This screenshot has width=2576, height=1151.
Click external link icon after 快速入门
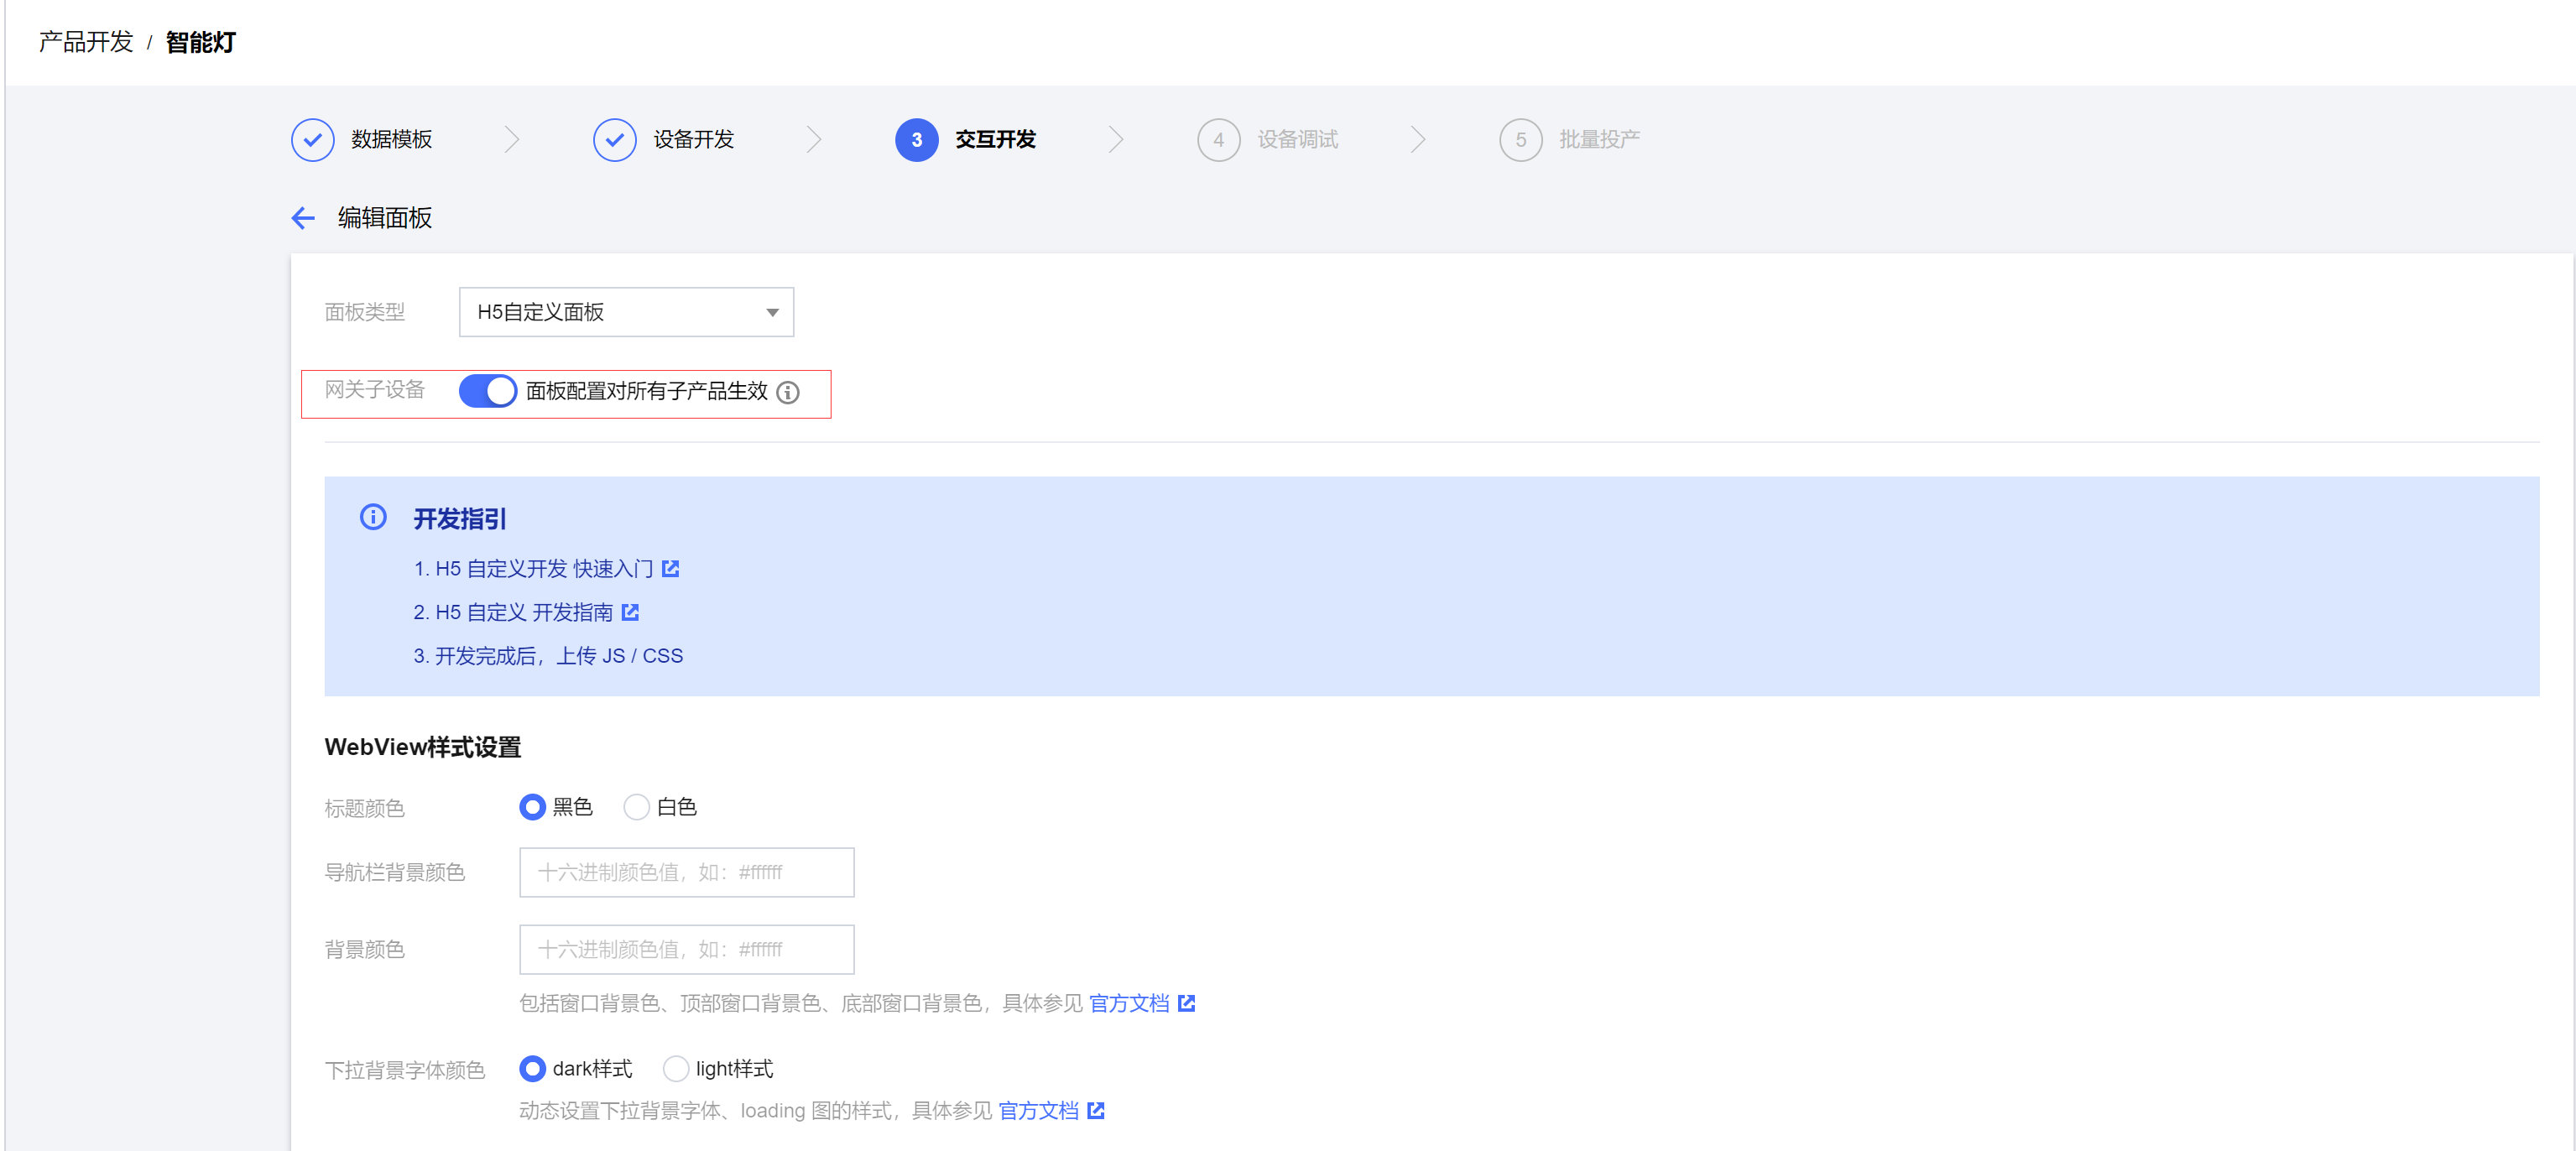pyautogui.click(x=671, y=569)
